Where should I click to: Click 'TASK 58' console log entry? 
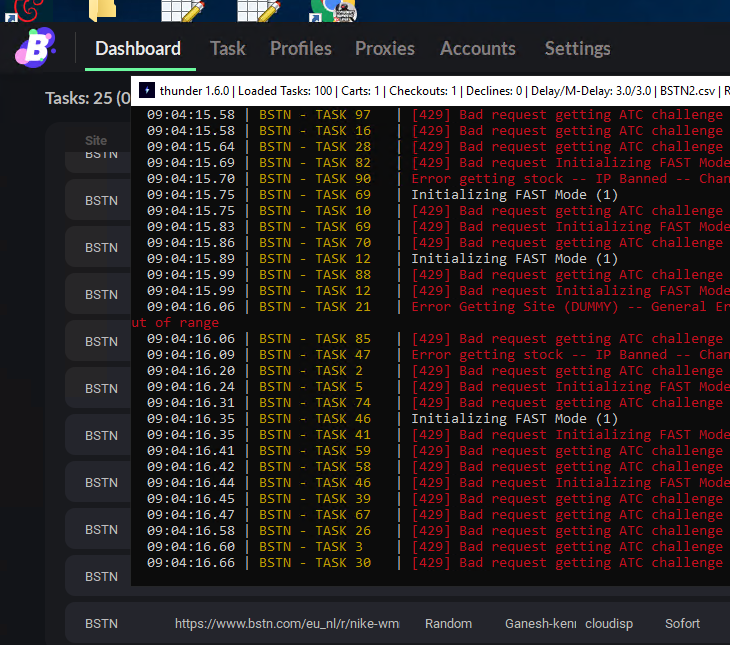343,467
